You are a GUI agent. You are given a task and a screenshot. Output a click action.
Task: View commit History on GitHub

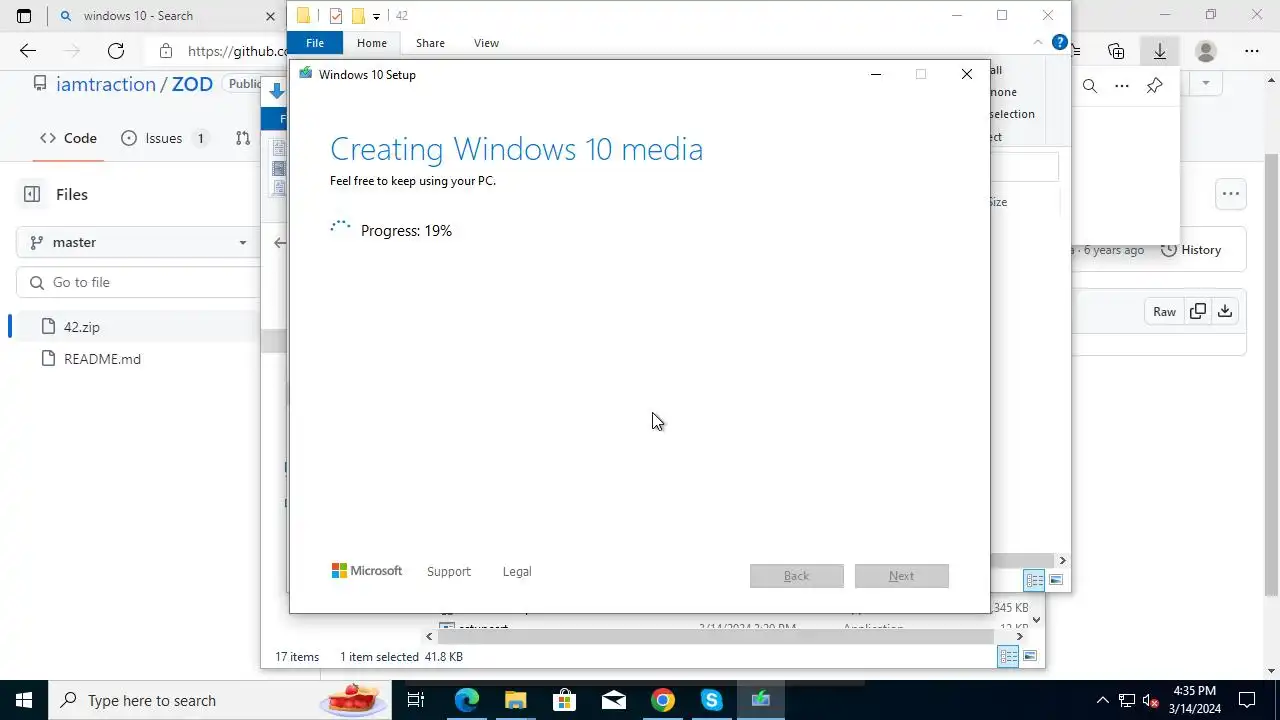(1191, 250)
